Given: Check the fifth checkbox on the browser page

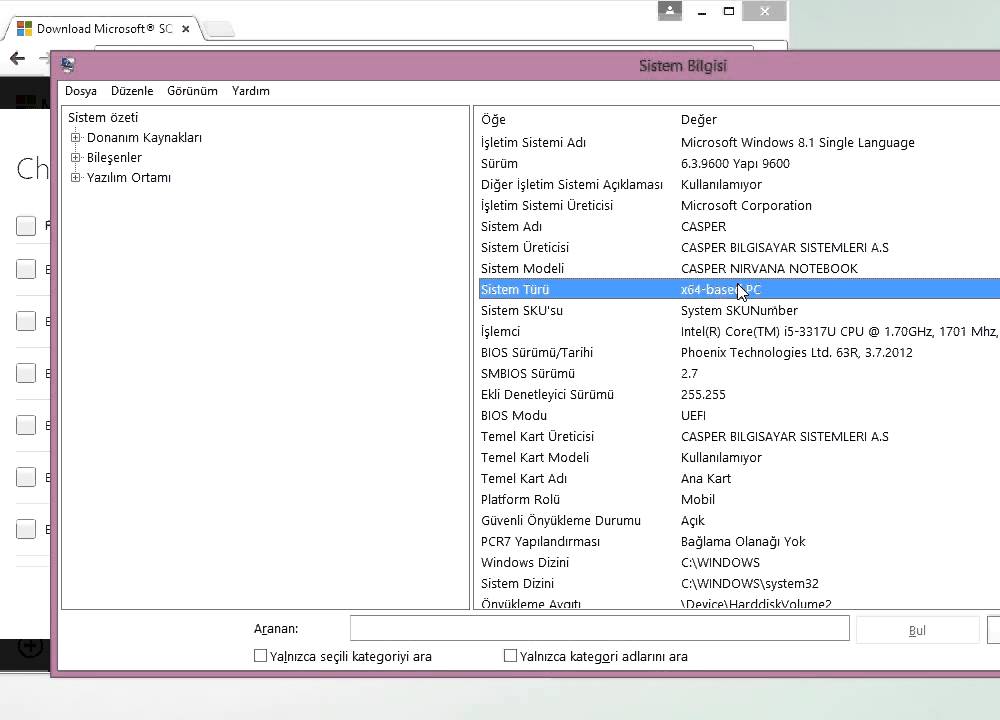Looking at the screenshot, I should (x=26, y=425).
